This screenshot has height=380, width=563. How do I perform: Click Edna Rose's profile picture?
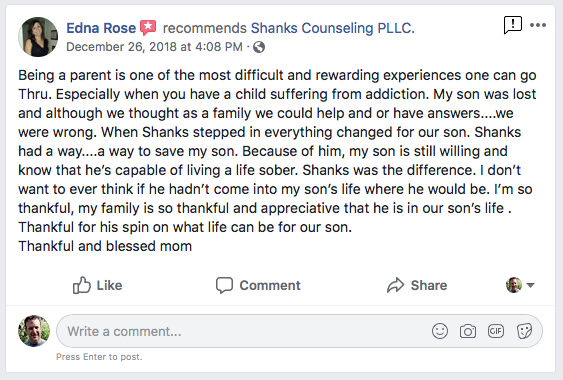pyautogui.click(x=38, y=37)
